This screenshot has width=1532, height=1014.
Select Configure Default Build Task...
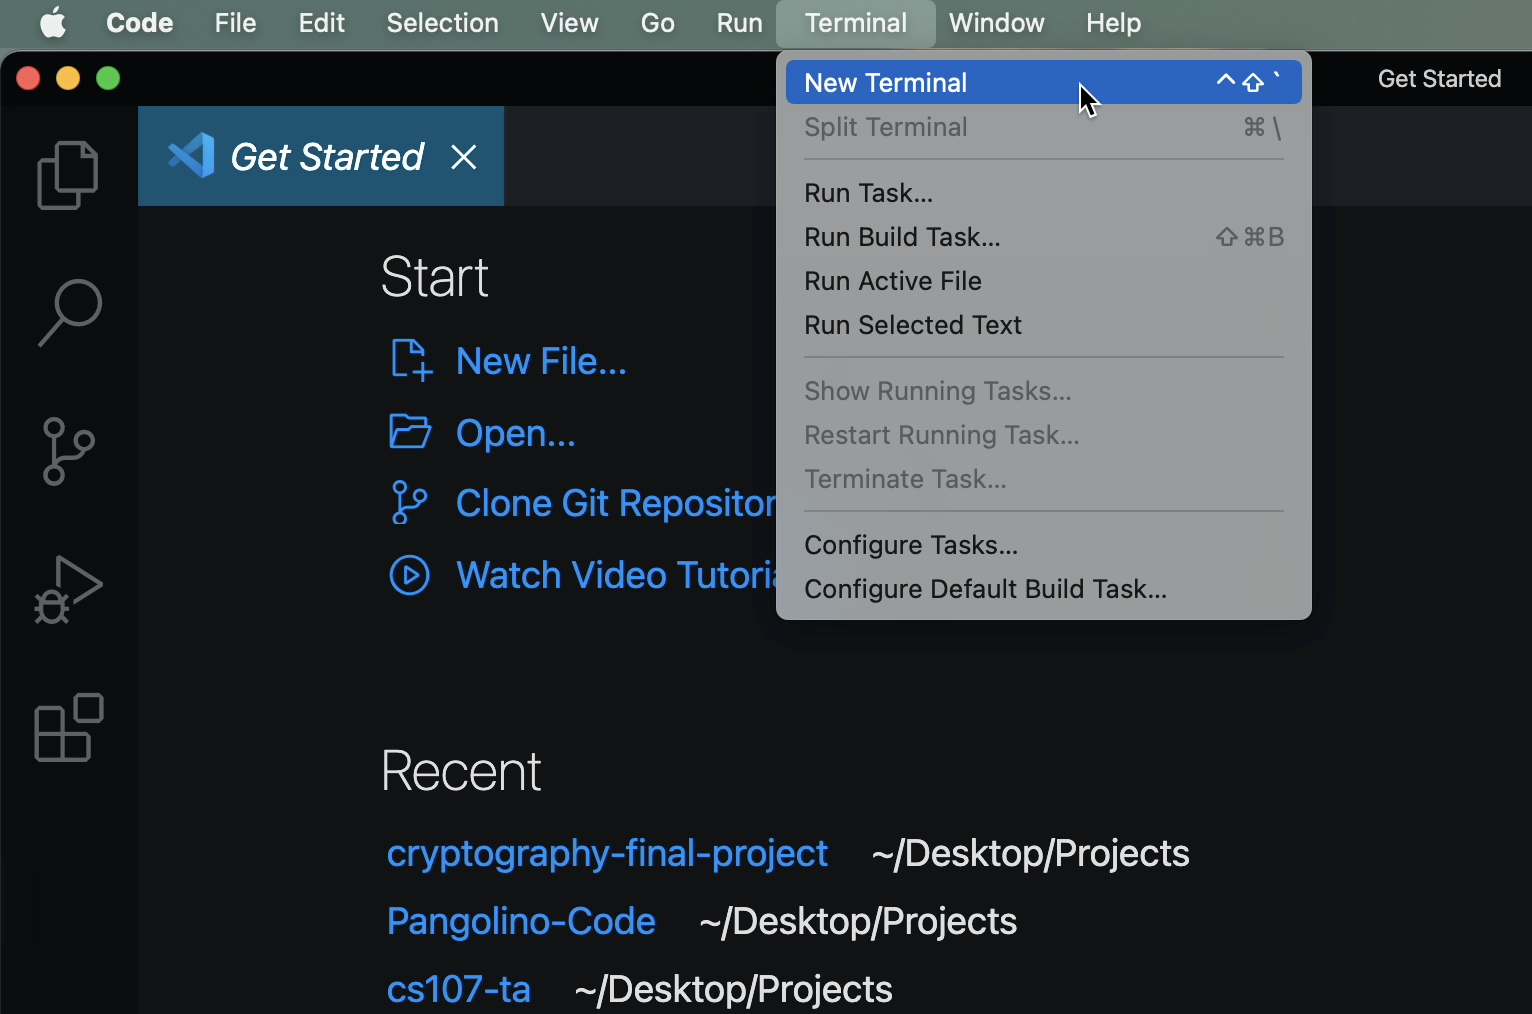coord(1043,589)
